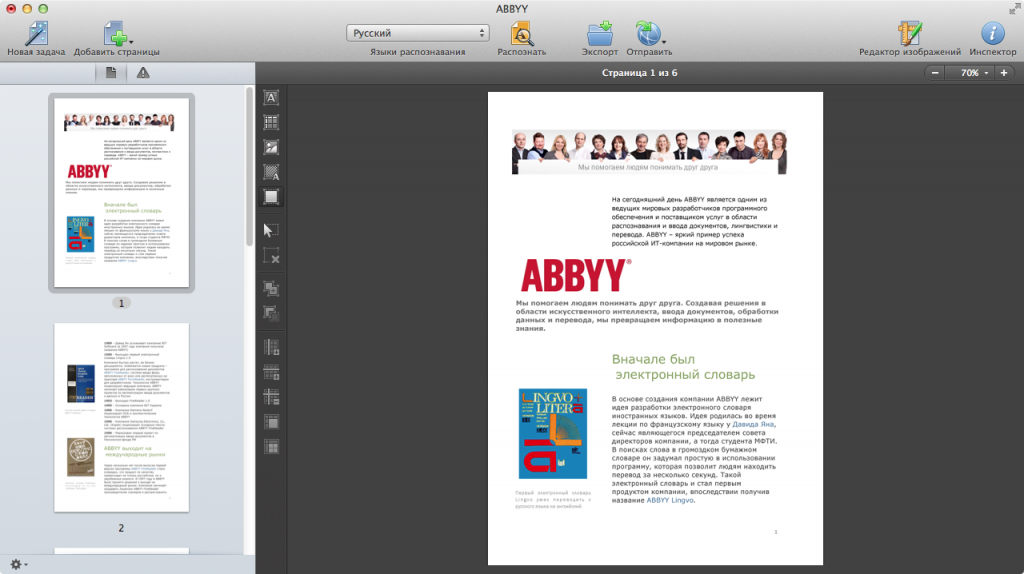
Task: Expand the Добавить страницы dropdown arrow
Action: tap(131, 42)
